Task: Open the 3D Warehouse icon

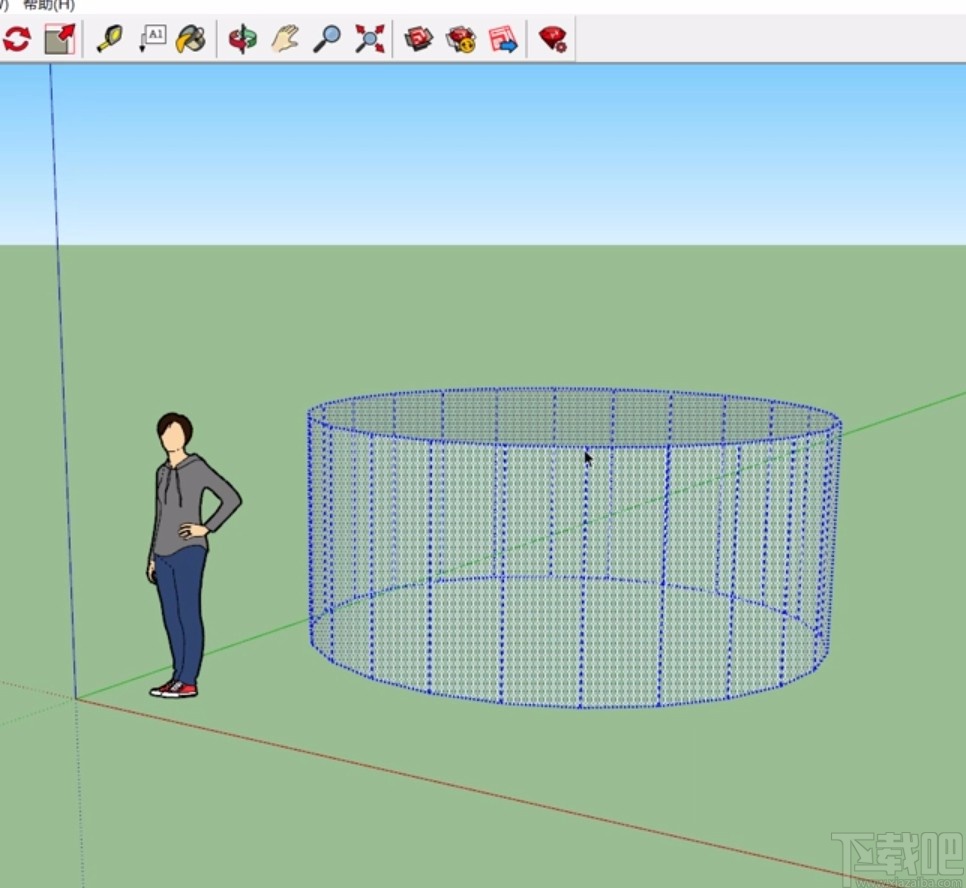Action: pyautogui.click(x=419, y=39)
